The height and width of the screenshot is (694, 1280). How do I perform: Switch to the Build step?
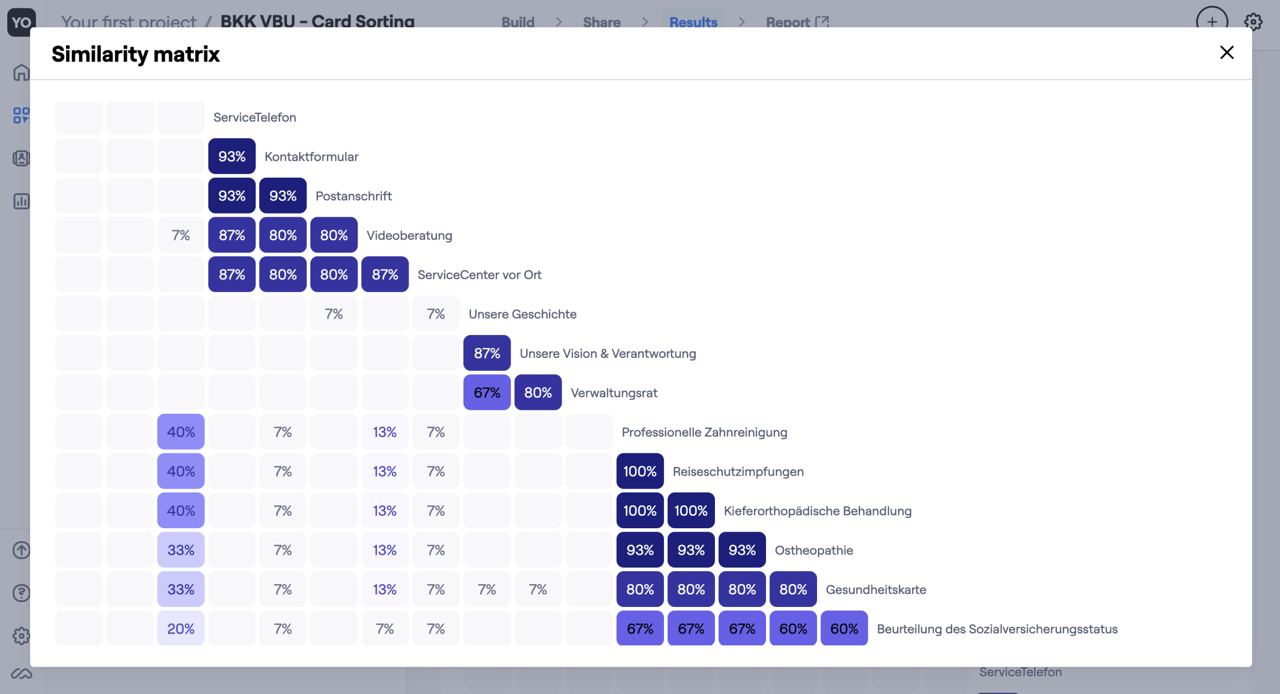(517, 21)
